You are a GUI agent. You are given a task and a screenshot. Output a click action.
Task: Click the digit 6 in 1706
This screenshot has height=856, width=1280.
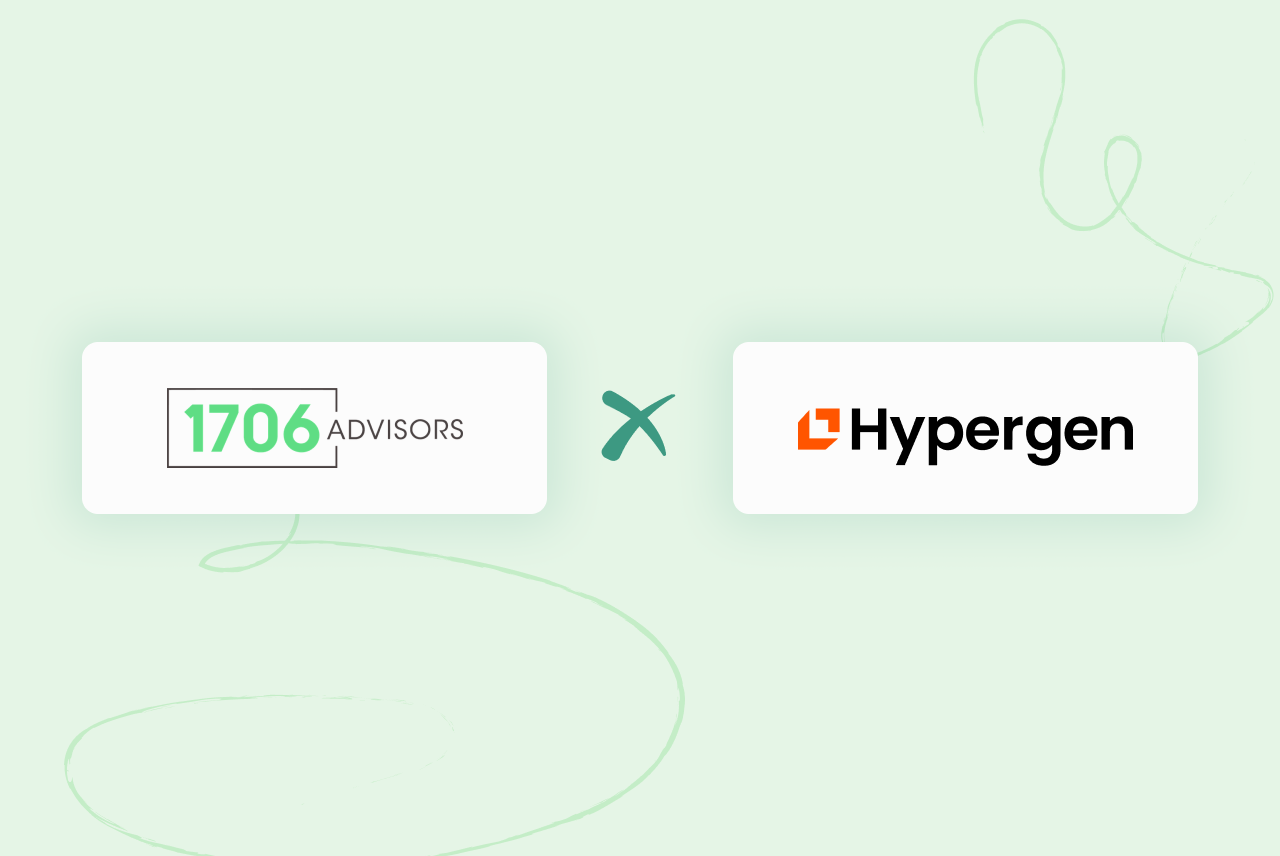(302, 428)
